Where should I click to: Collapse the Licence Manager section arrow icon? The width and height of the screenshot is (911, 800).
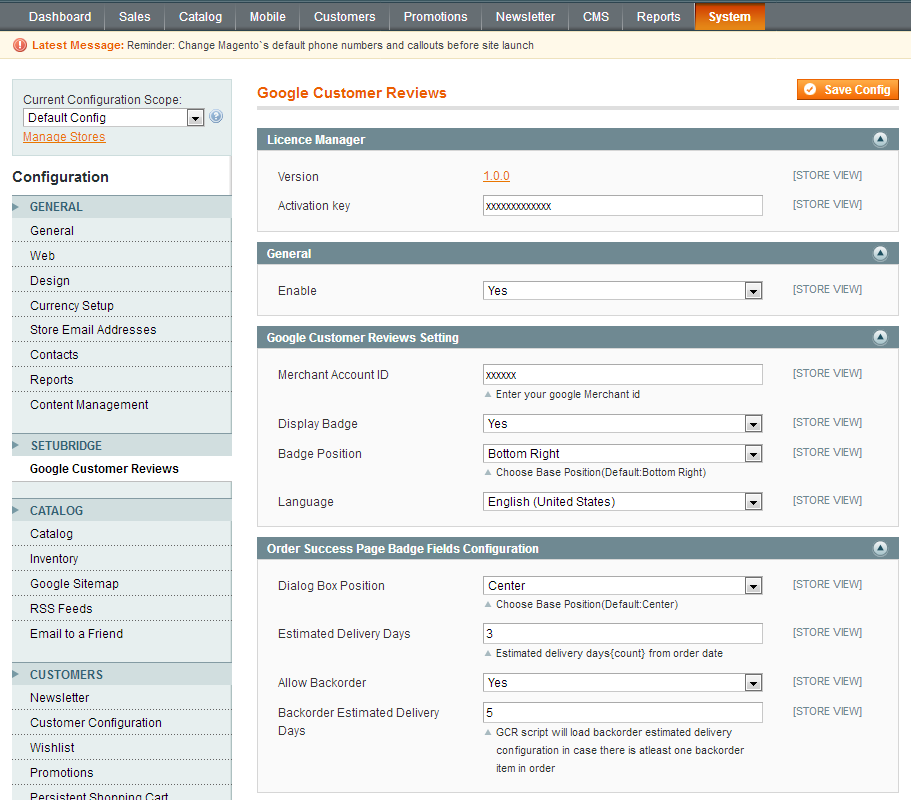point(880,140)
